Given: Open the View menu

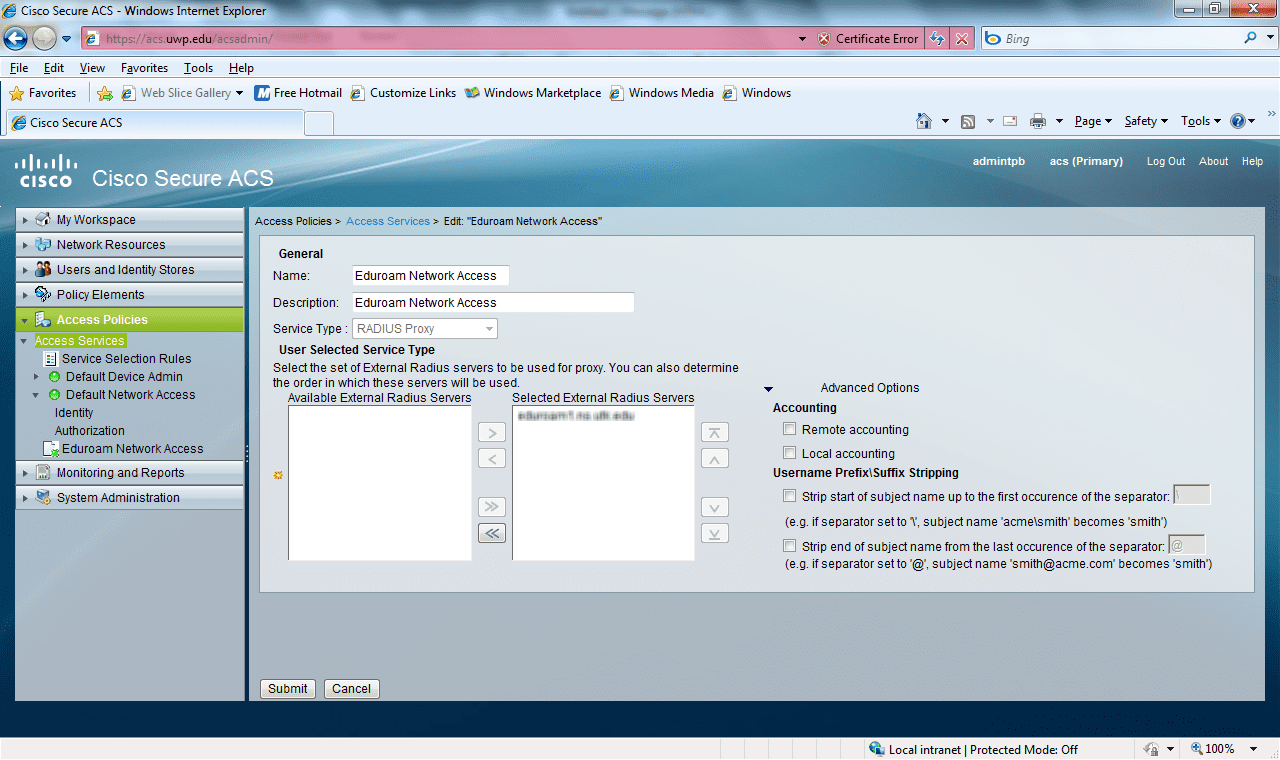Looking at the screenshot, I should tap(92, 68).
